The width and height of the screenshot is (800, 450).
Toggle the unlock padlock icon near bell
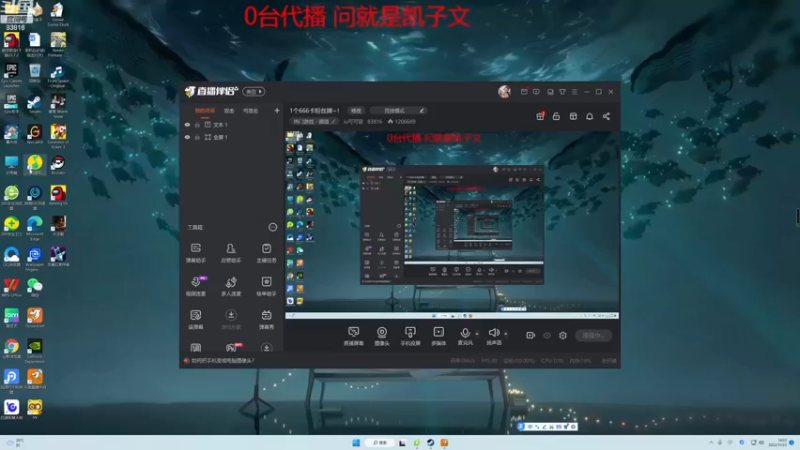pyautogui.click(x=556, y=116)
